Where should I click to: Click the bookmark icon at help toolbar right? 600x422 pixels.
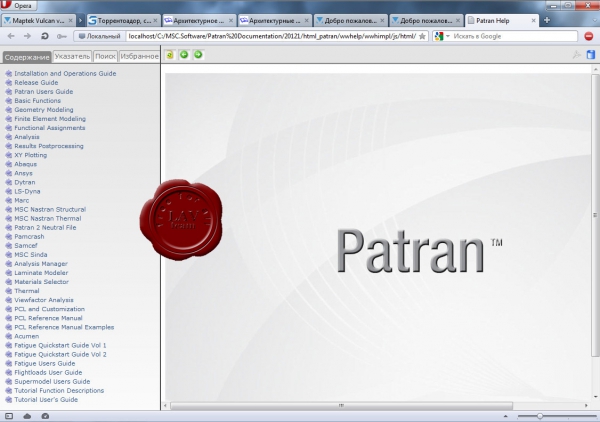click(591, 55)
